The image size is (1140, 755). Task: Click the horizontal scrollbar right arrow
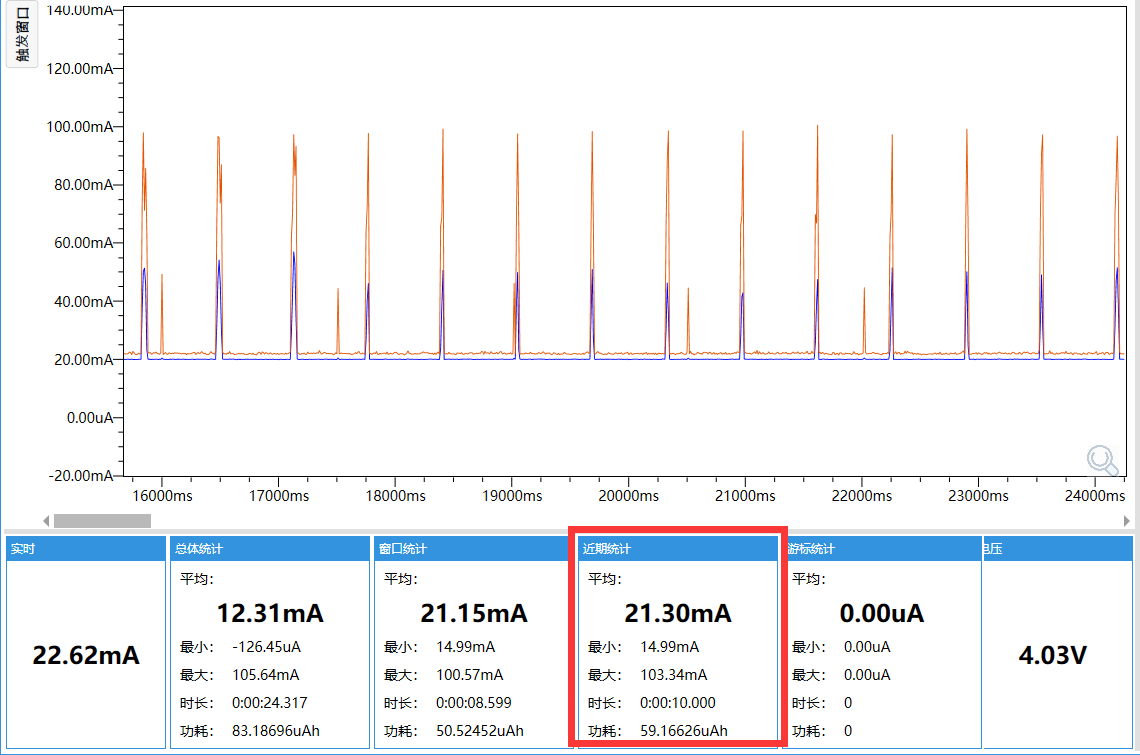coord(1126,521)
